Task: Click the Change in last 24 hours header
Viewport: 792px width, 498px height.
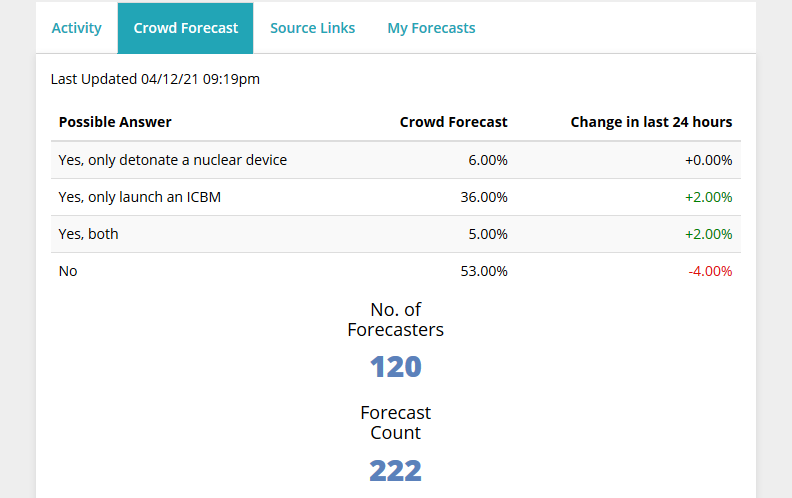Action: click(x=651, y=122)
